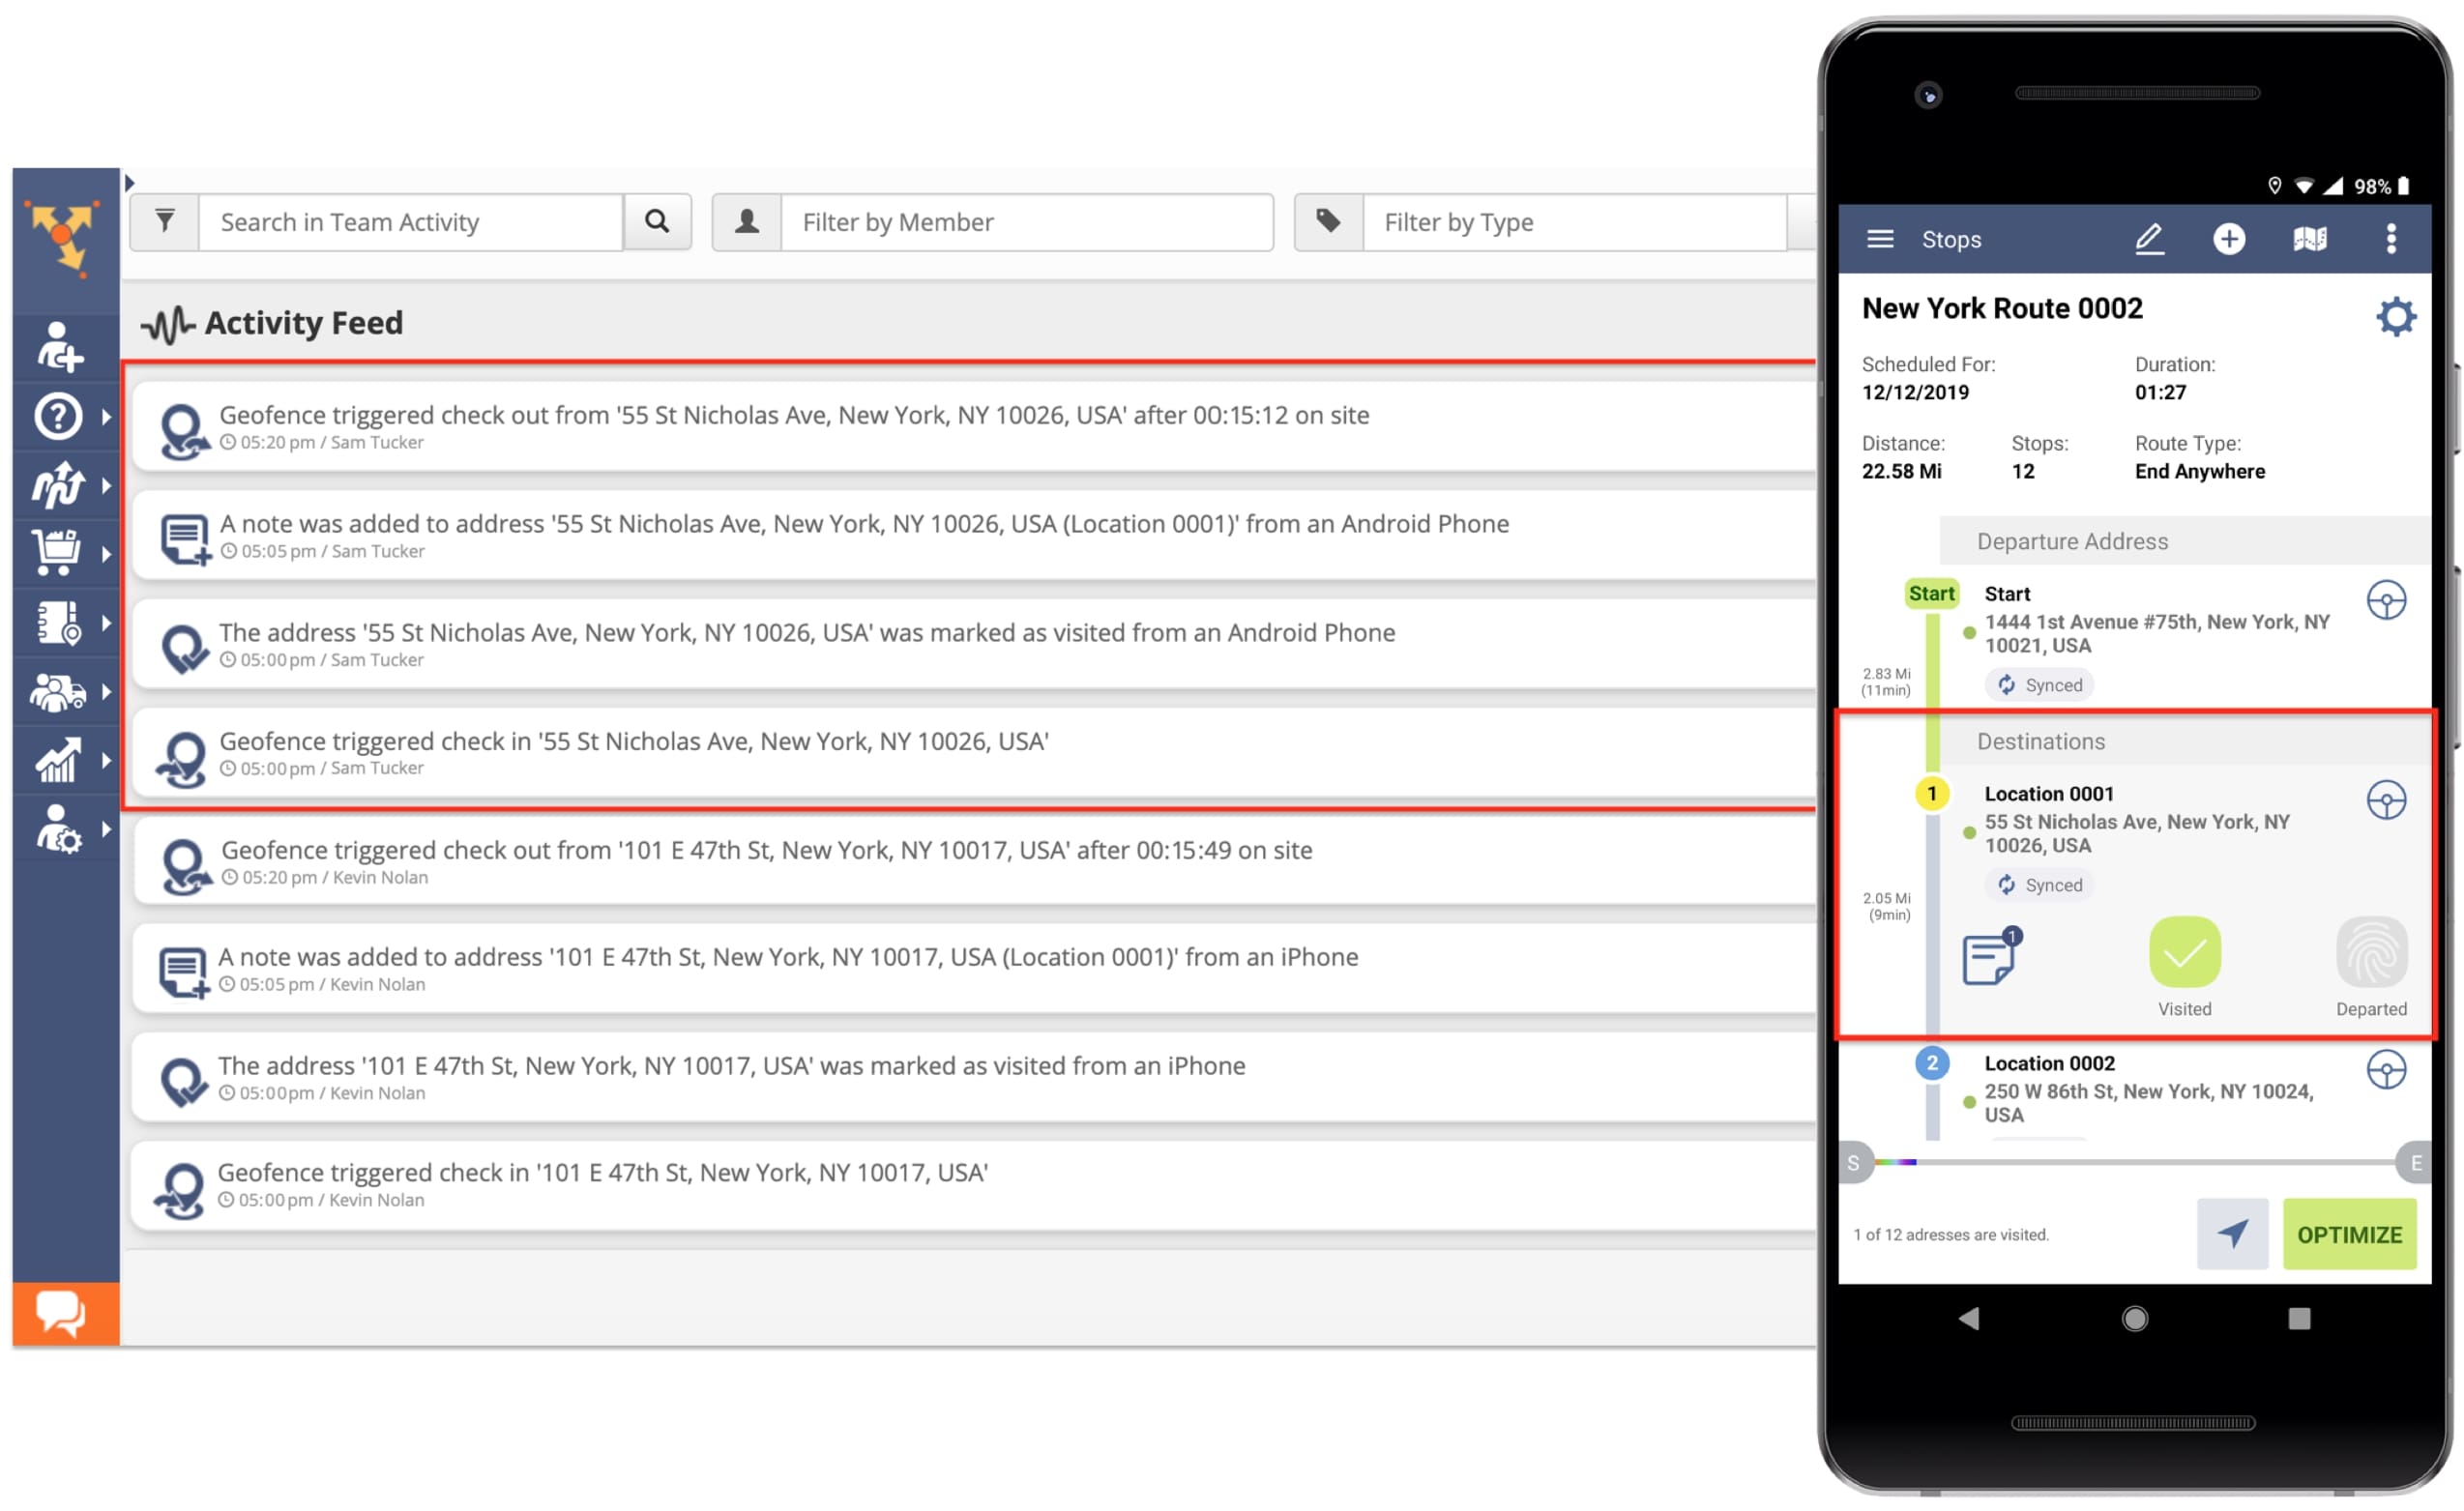The image size is (2464, 1511).
Task: Tap the Android recent apps square button
Action: click(2299, 1319)
